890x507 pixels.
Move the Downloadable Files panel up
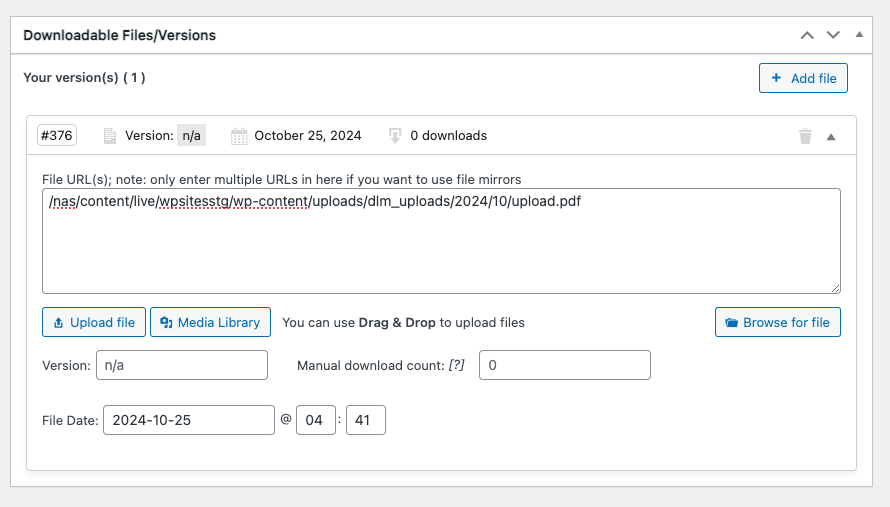[x=807, y=35]
